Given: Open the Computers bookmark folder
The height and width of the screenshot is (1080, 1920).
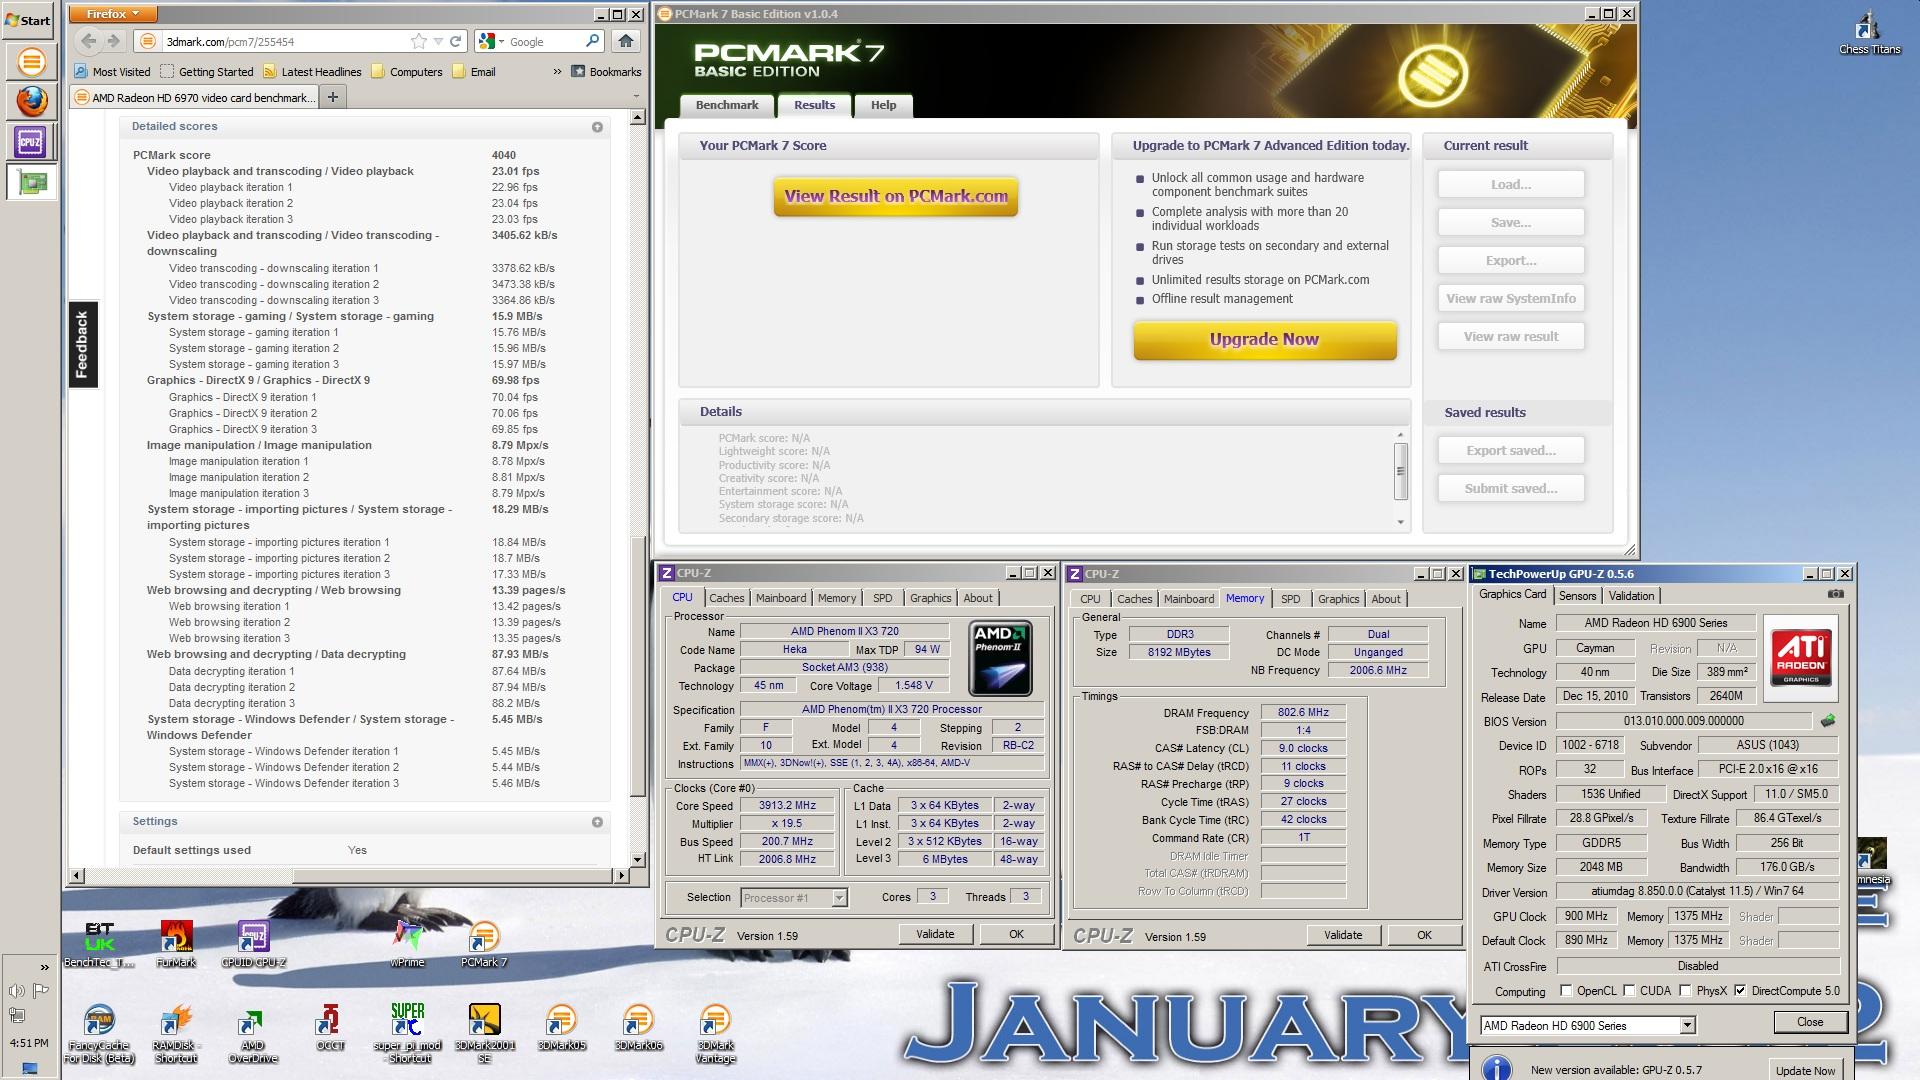Looking at the screenshot, I should [x=407, y=71].
